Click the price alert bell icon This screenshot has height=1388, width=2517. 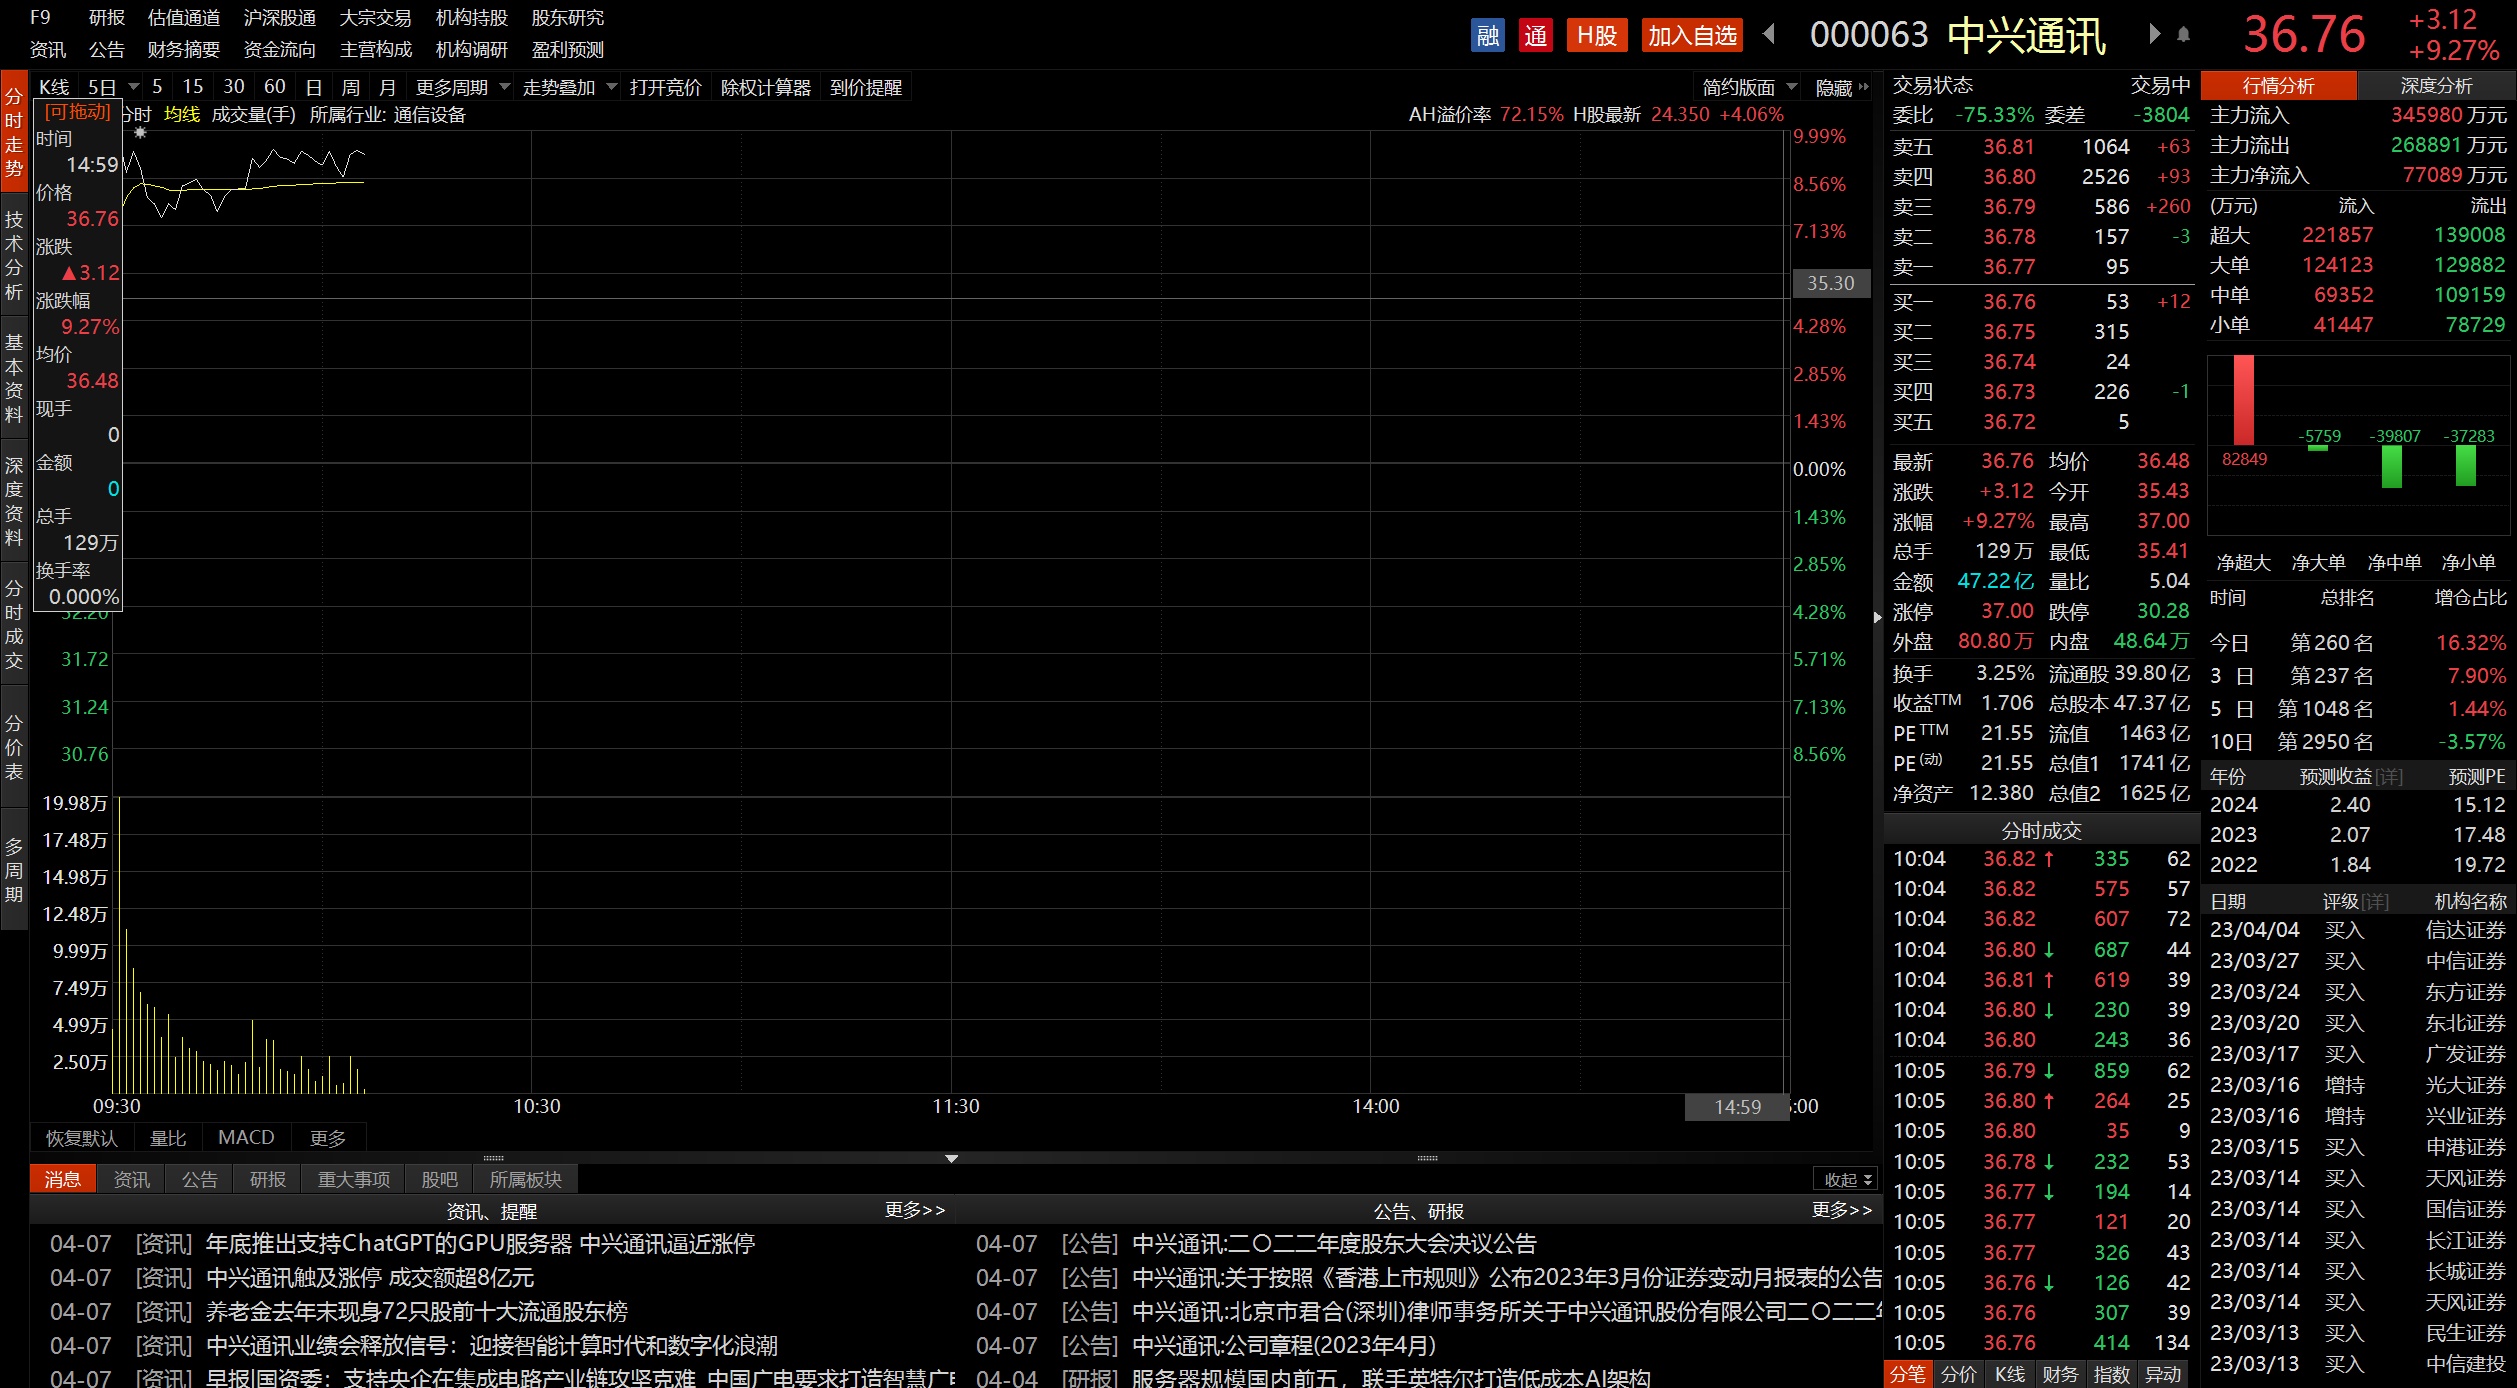coord(2184,35)
